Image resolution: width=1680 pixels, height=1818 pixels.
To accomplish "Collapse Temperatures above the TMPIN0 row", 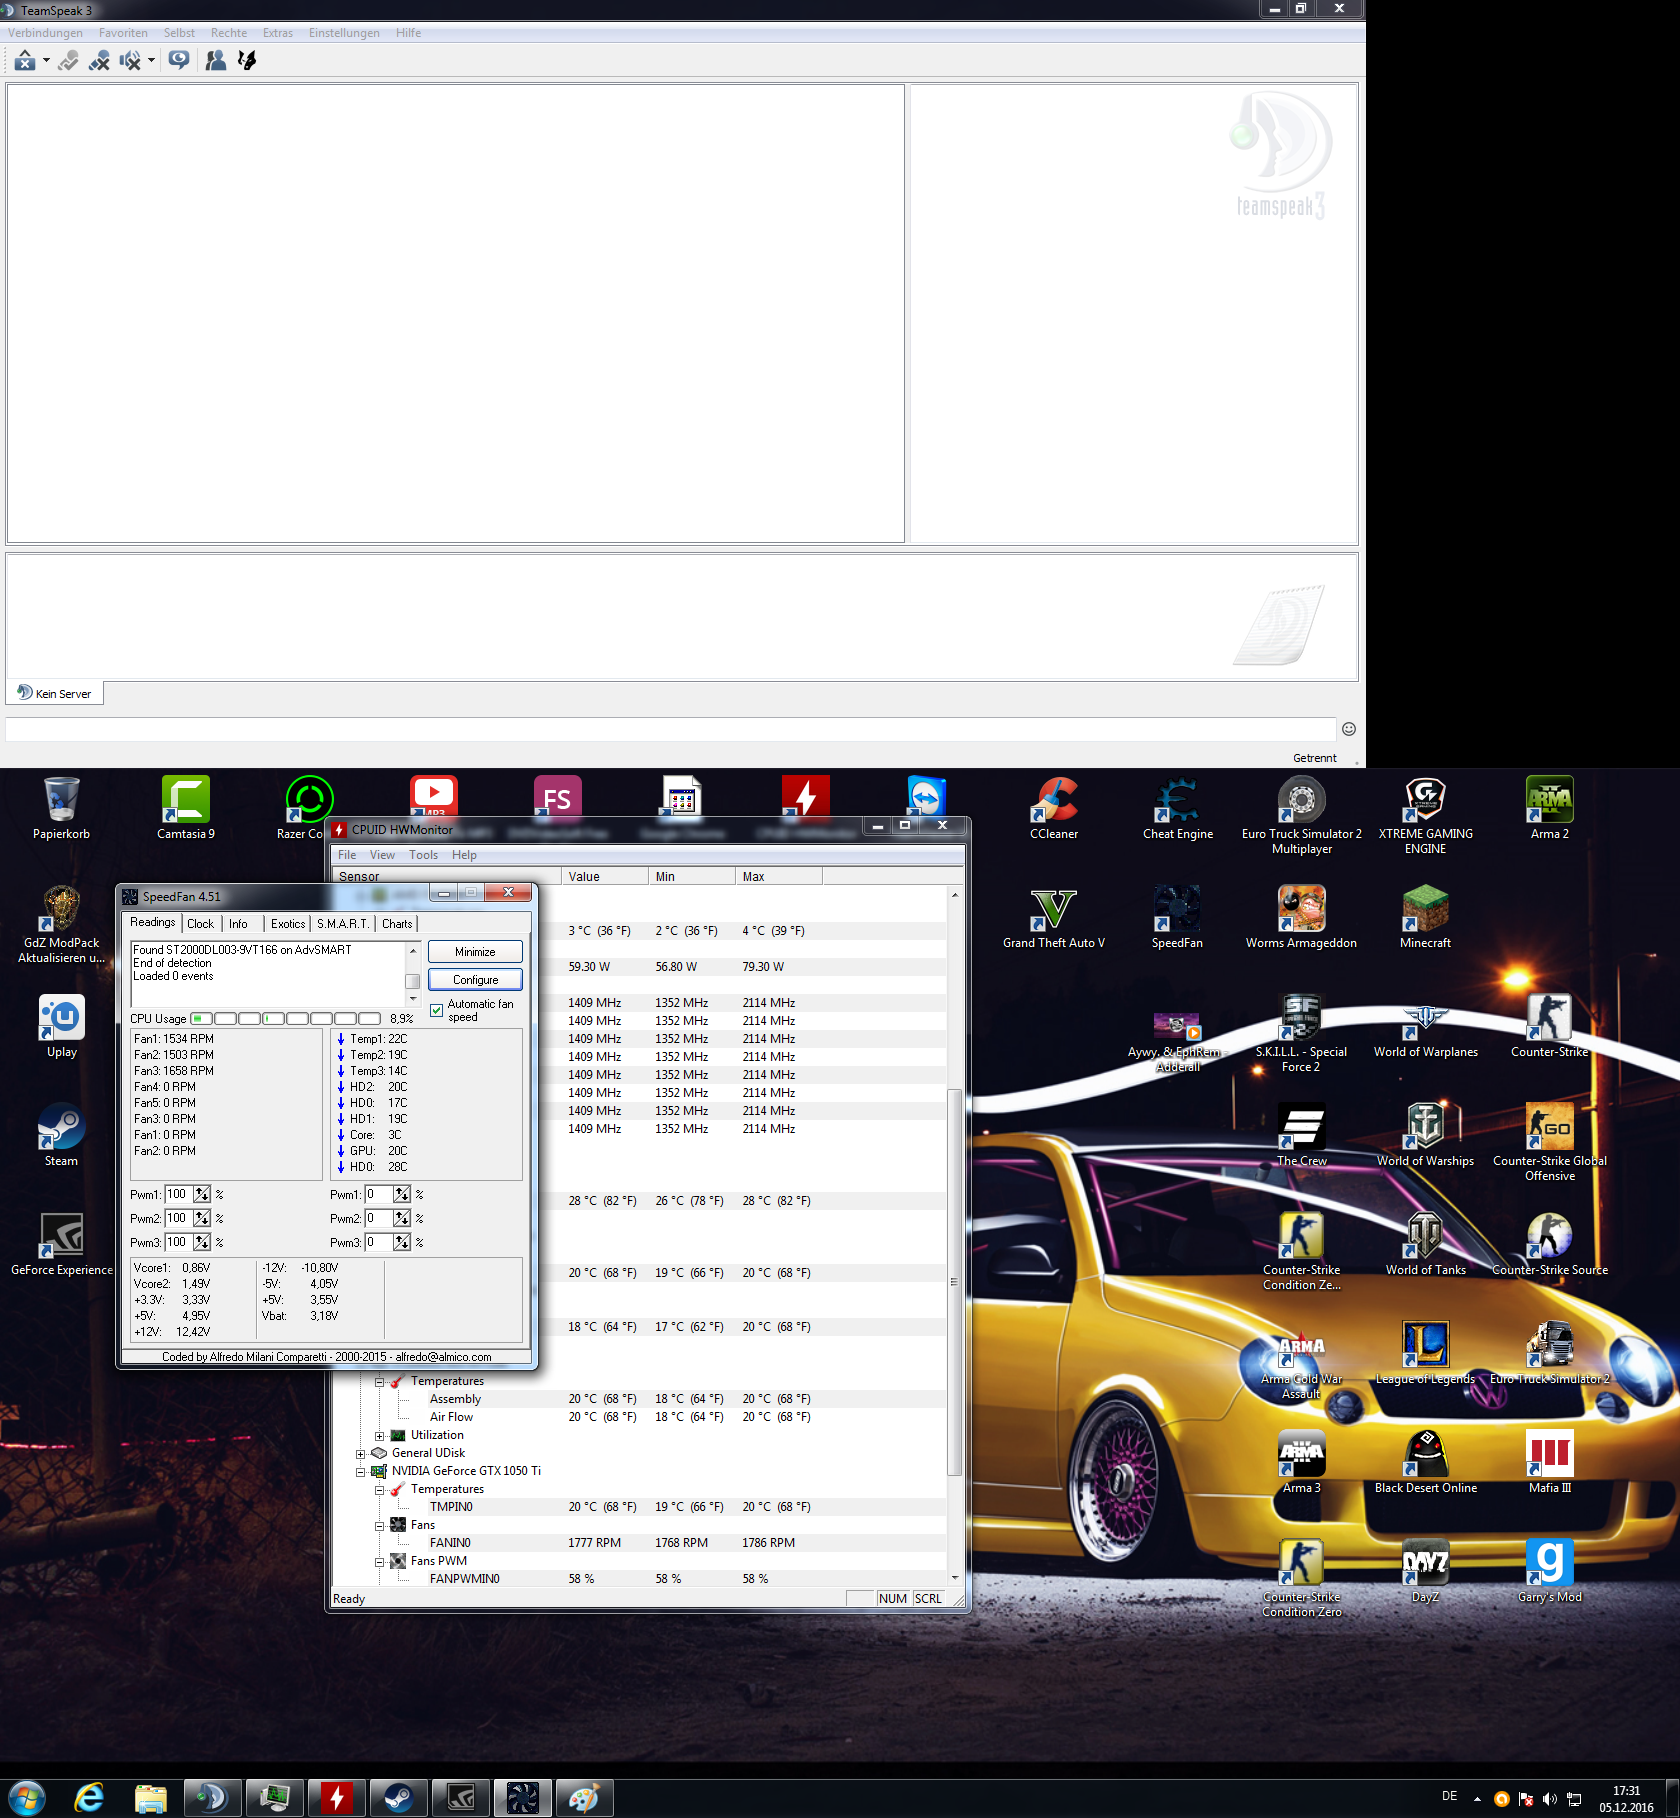I will tap(380, 1489).
